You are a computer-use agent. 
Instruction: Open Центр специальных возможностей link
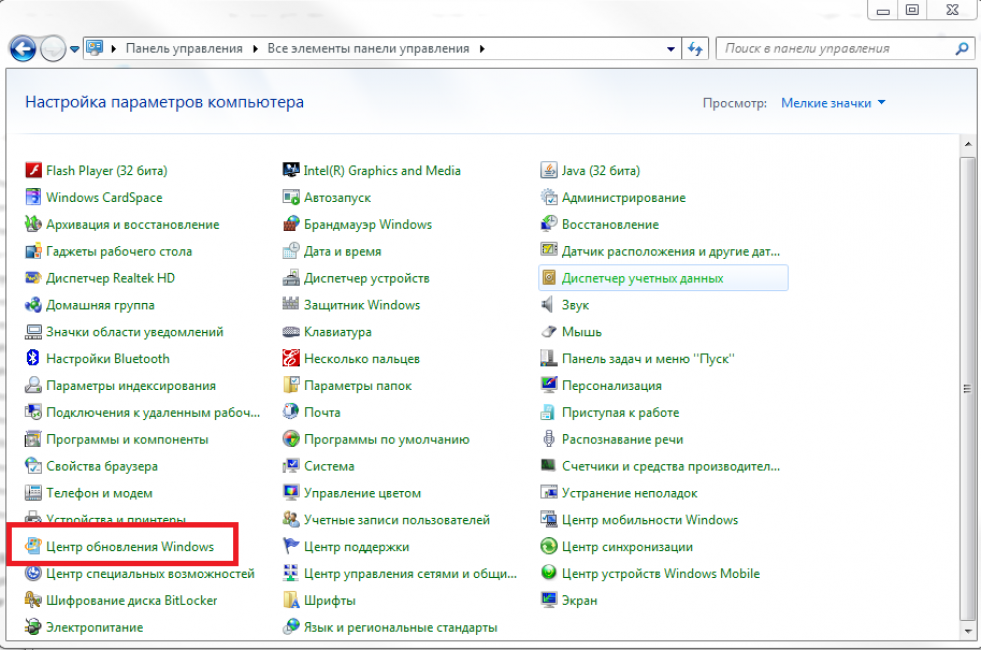point(150,574)
